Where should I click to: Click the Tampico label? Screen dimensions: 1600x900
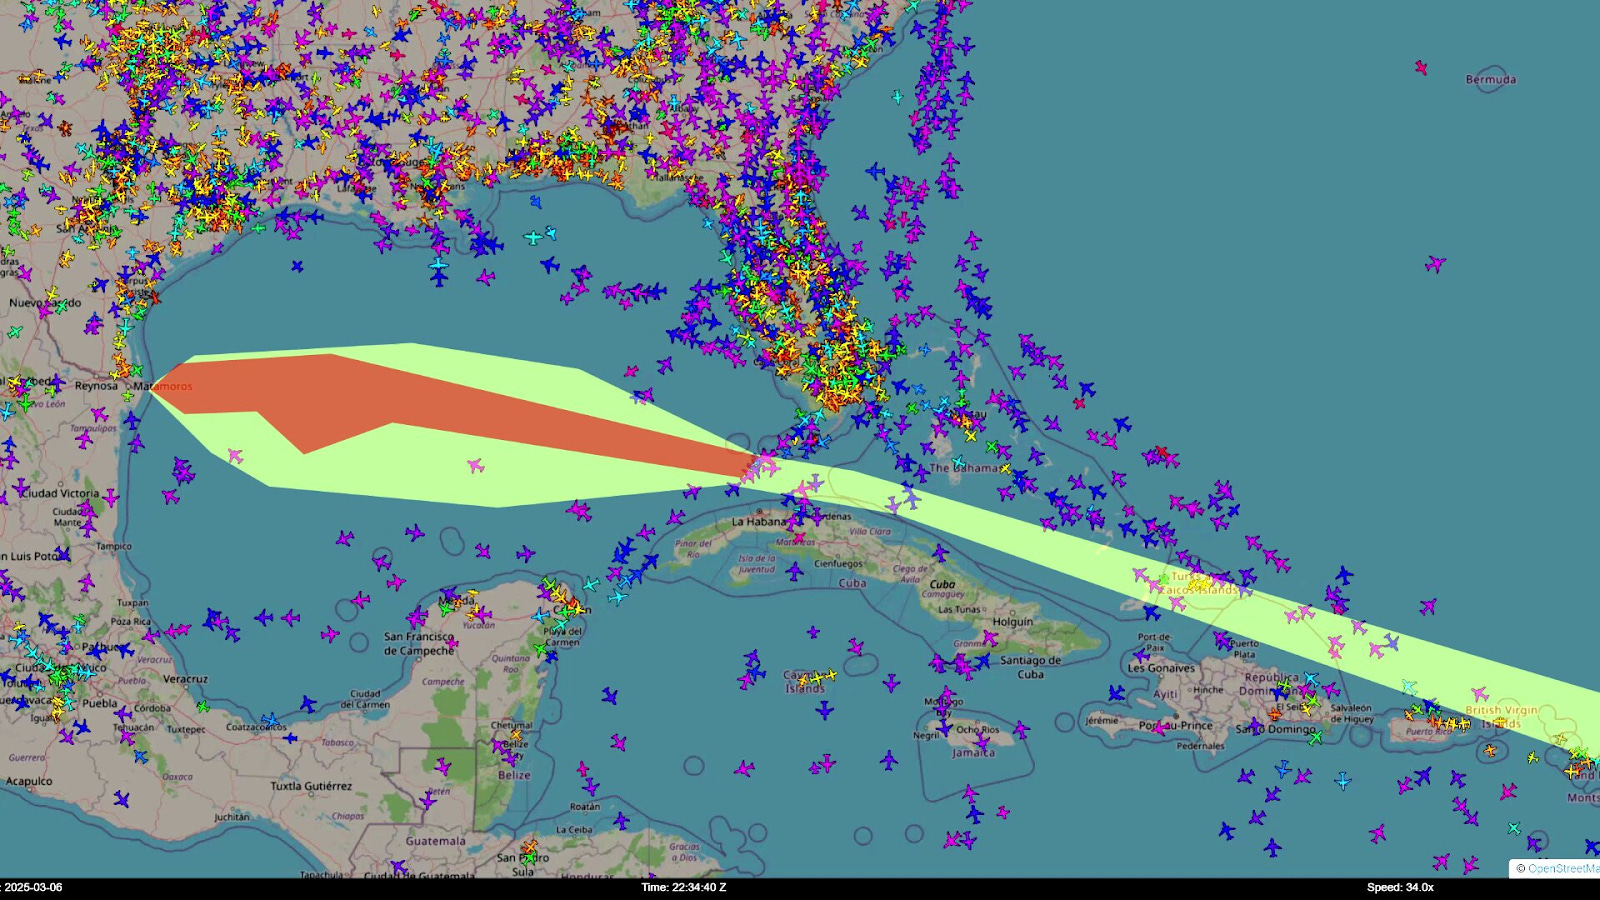click(114, 546)
